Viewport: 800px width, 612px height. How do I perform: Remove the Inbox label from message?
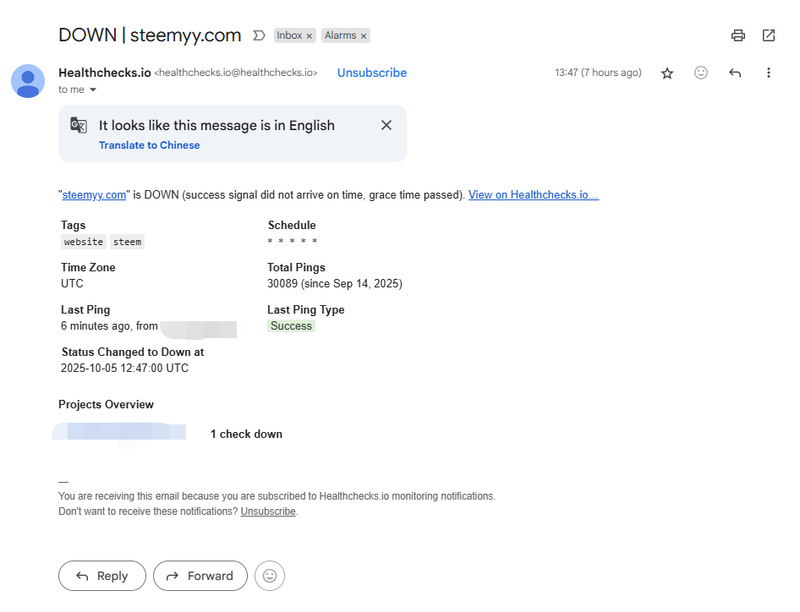[x=310, y=36]
